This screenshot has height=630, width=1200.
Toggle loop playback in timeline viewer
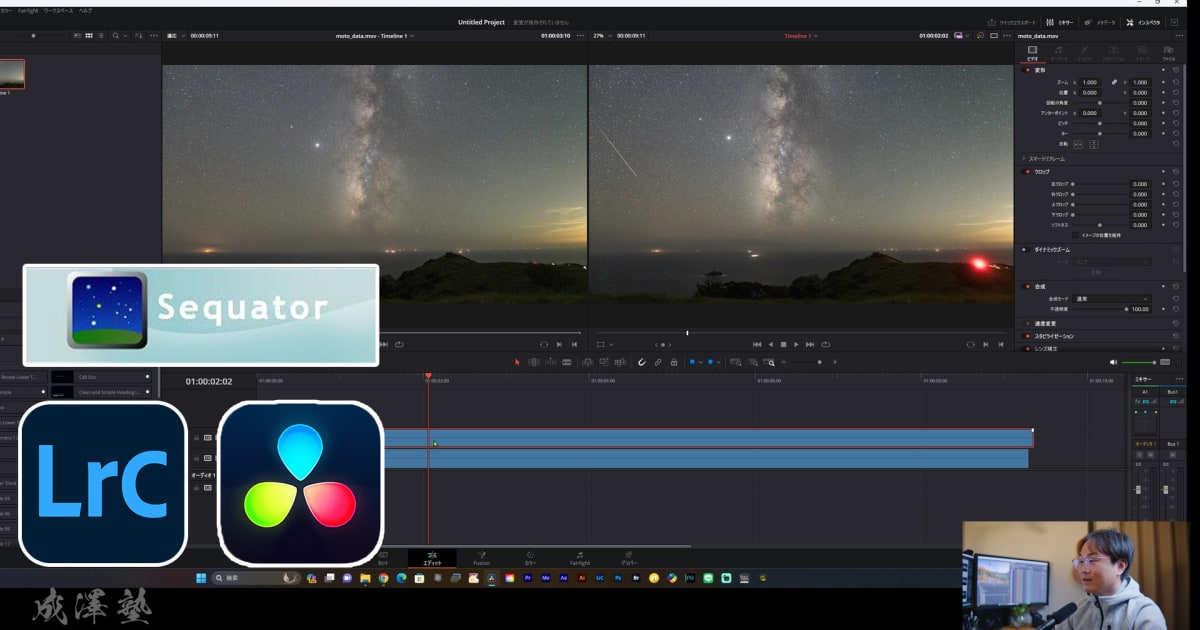tap(826, 344)
